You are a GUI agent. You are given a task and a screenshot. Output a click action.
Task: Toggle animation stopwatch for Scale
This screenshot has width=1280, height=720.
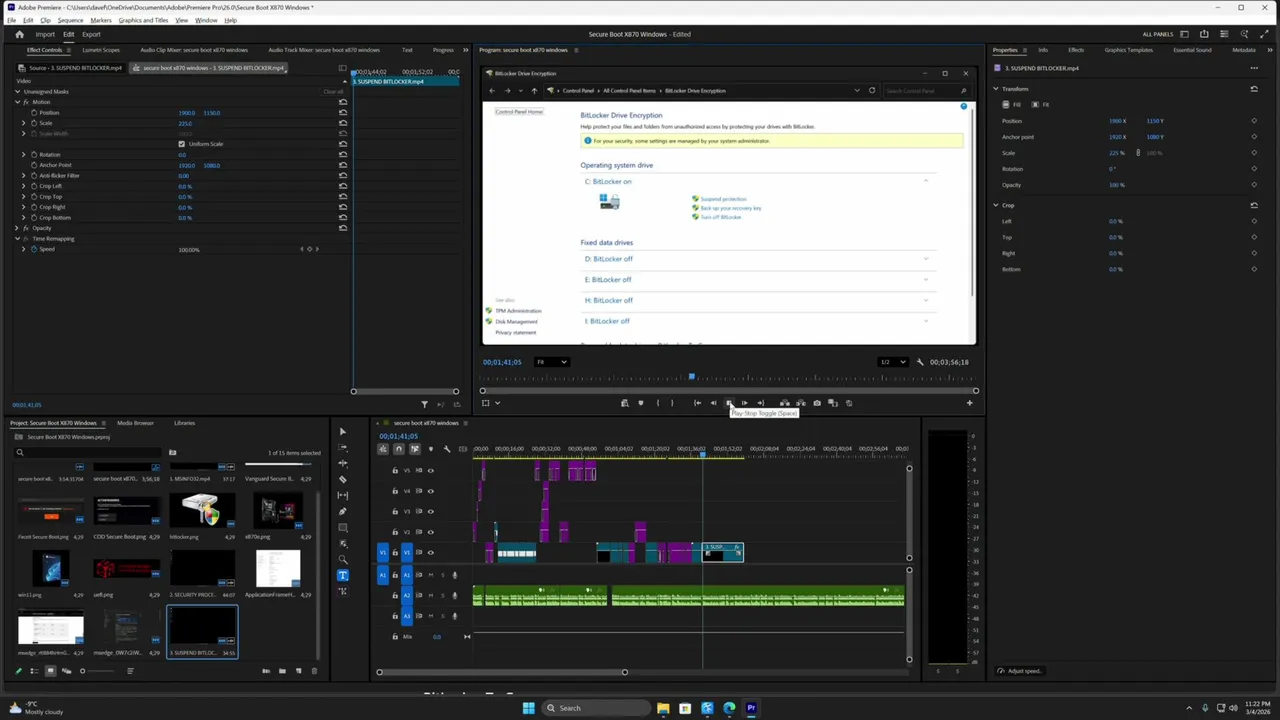click(x=34, y=123)
